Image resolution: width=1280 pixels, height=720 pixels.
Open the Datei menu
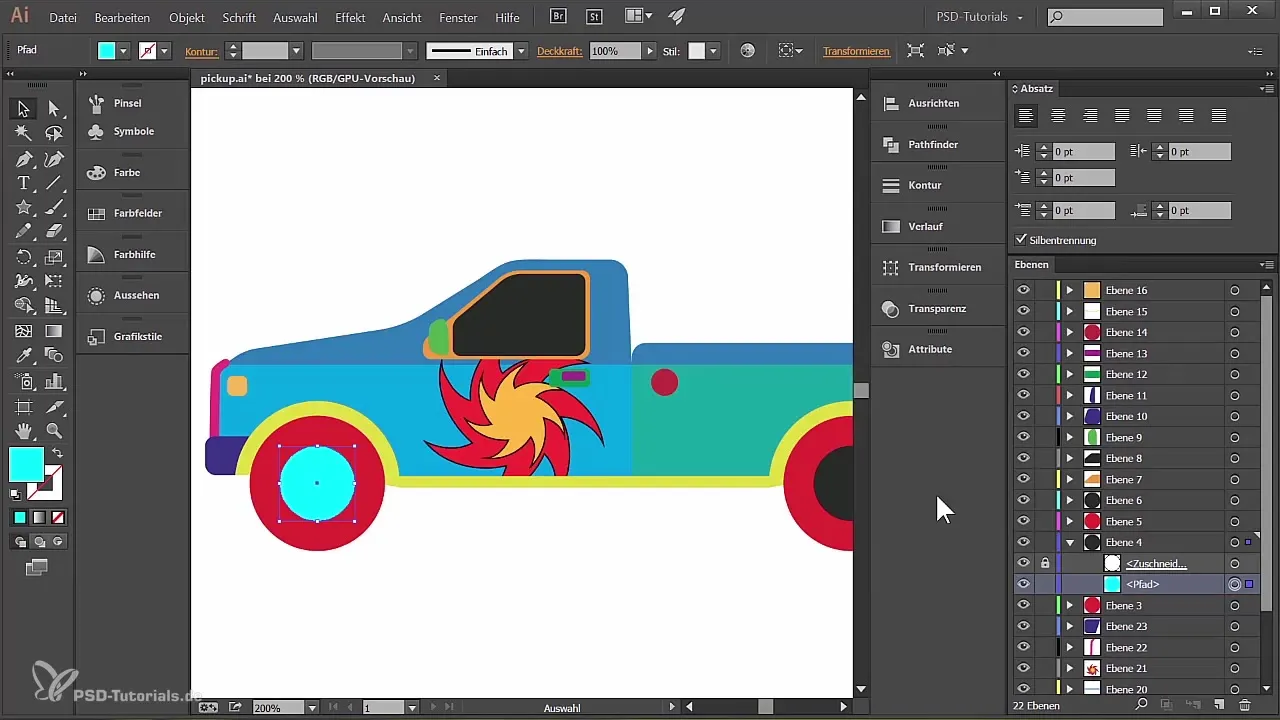tap(62, 18)
